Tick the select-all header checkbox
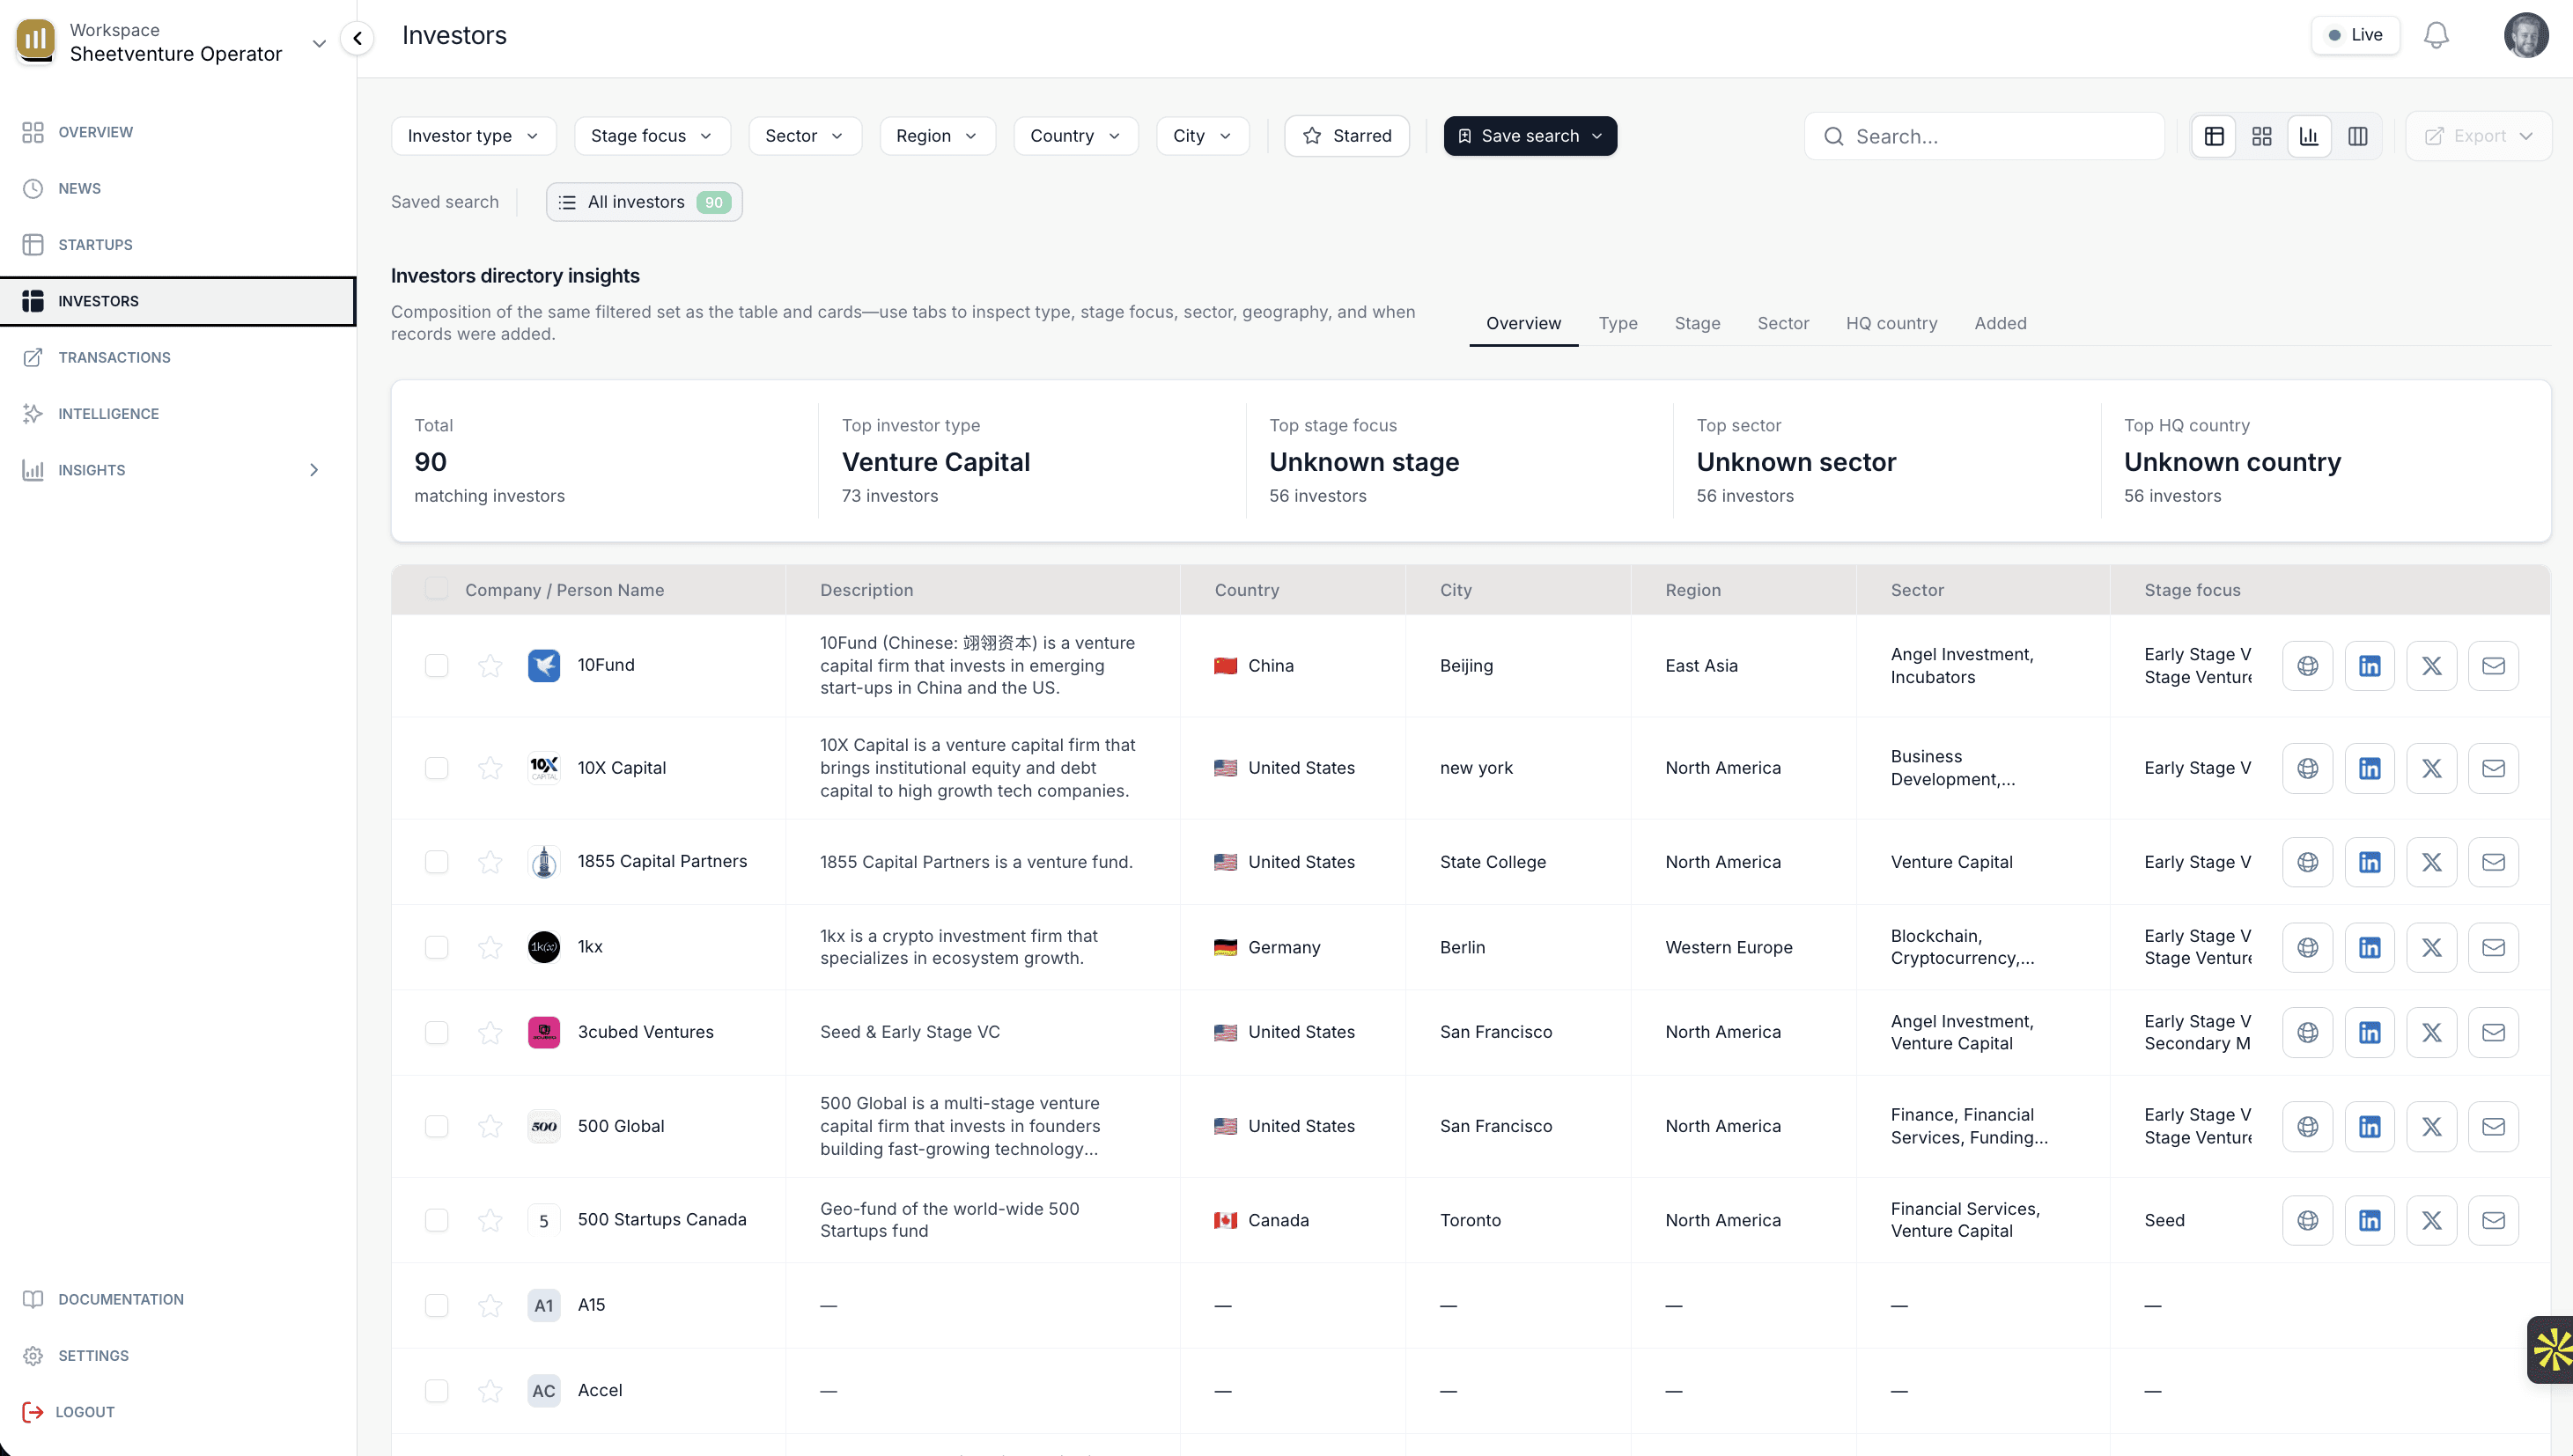Viewport: 2573px width, 1456px height. pyautogui.click(x=436, y=589)
